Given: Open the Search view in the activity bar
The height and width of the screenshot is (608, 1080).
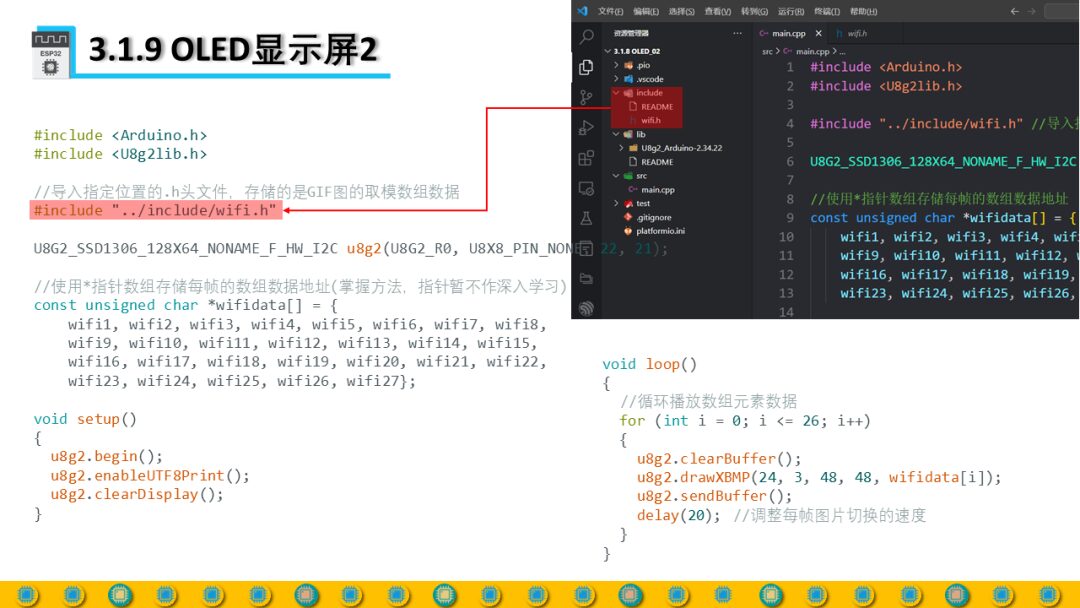Looking at the screenshot, I should coord(586,36).
